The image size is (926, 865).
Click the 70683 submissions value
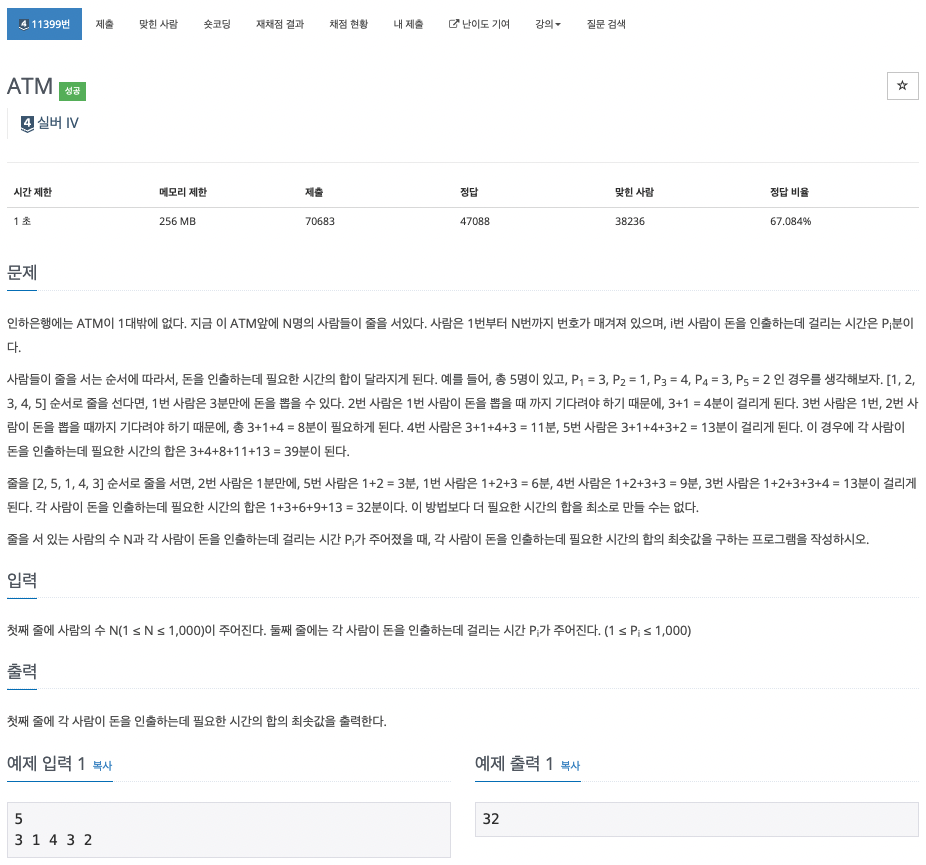pos(319,221)
